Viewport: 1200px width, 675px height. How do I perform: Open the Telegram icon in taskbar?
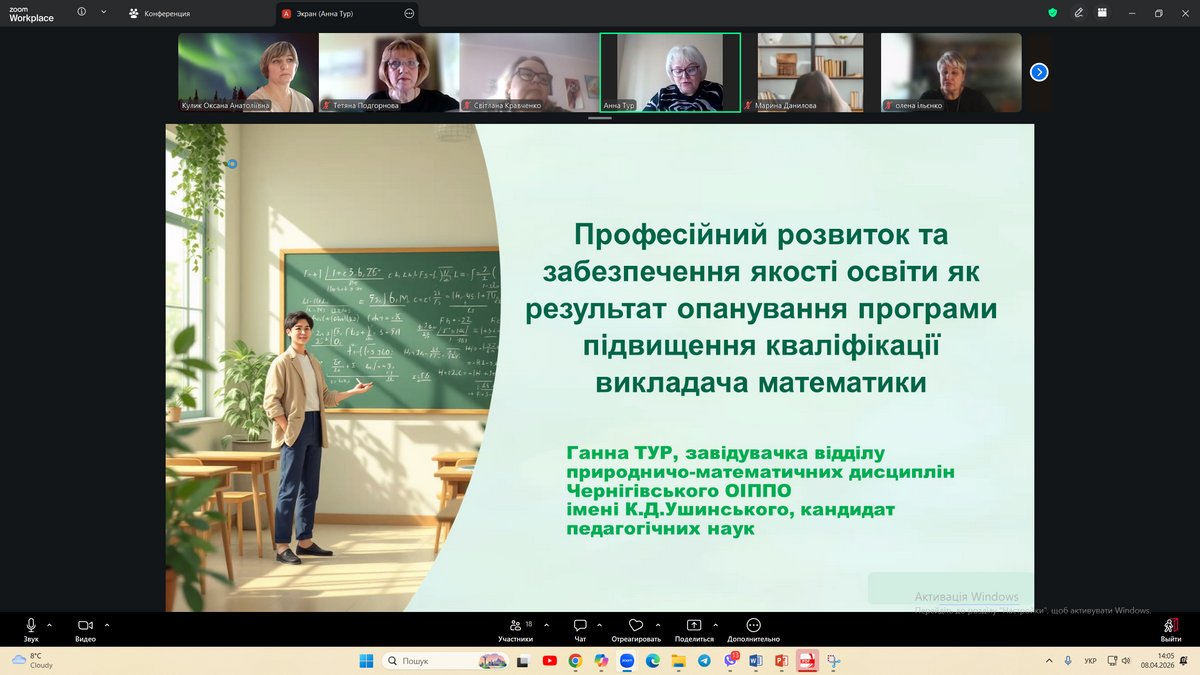tap(704, 661)
